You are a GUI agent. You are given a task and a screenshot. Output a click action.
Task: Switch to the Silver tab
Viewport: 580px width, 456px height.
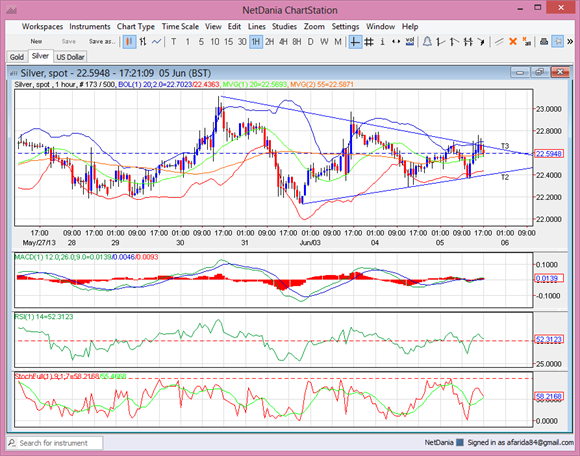coord(40,56)
